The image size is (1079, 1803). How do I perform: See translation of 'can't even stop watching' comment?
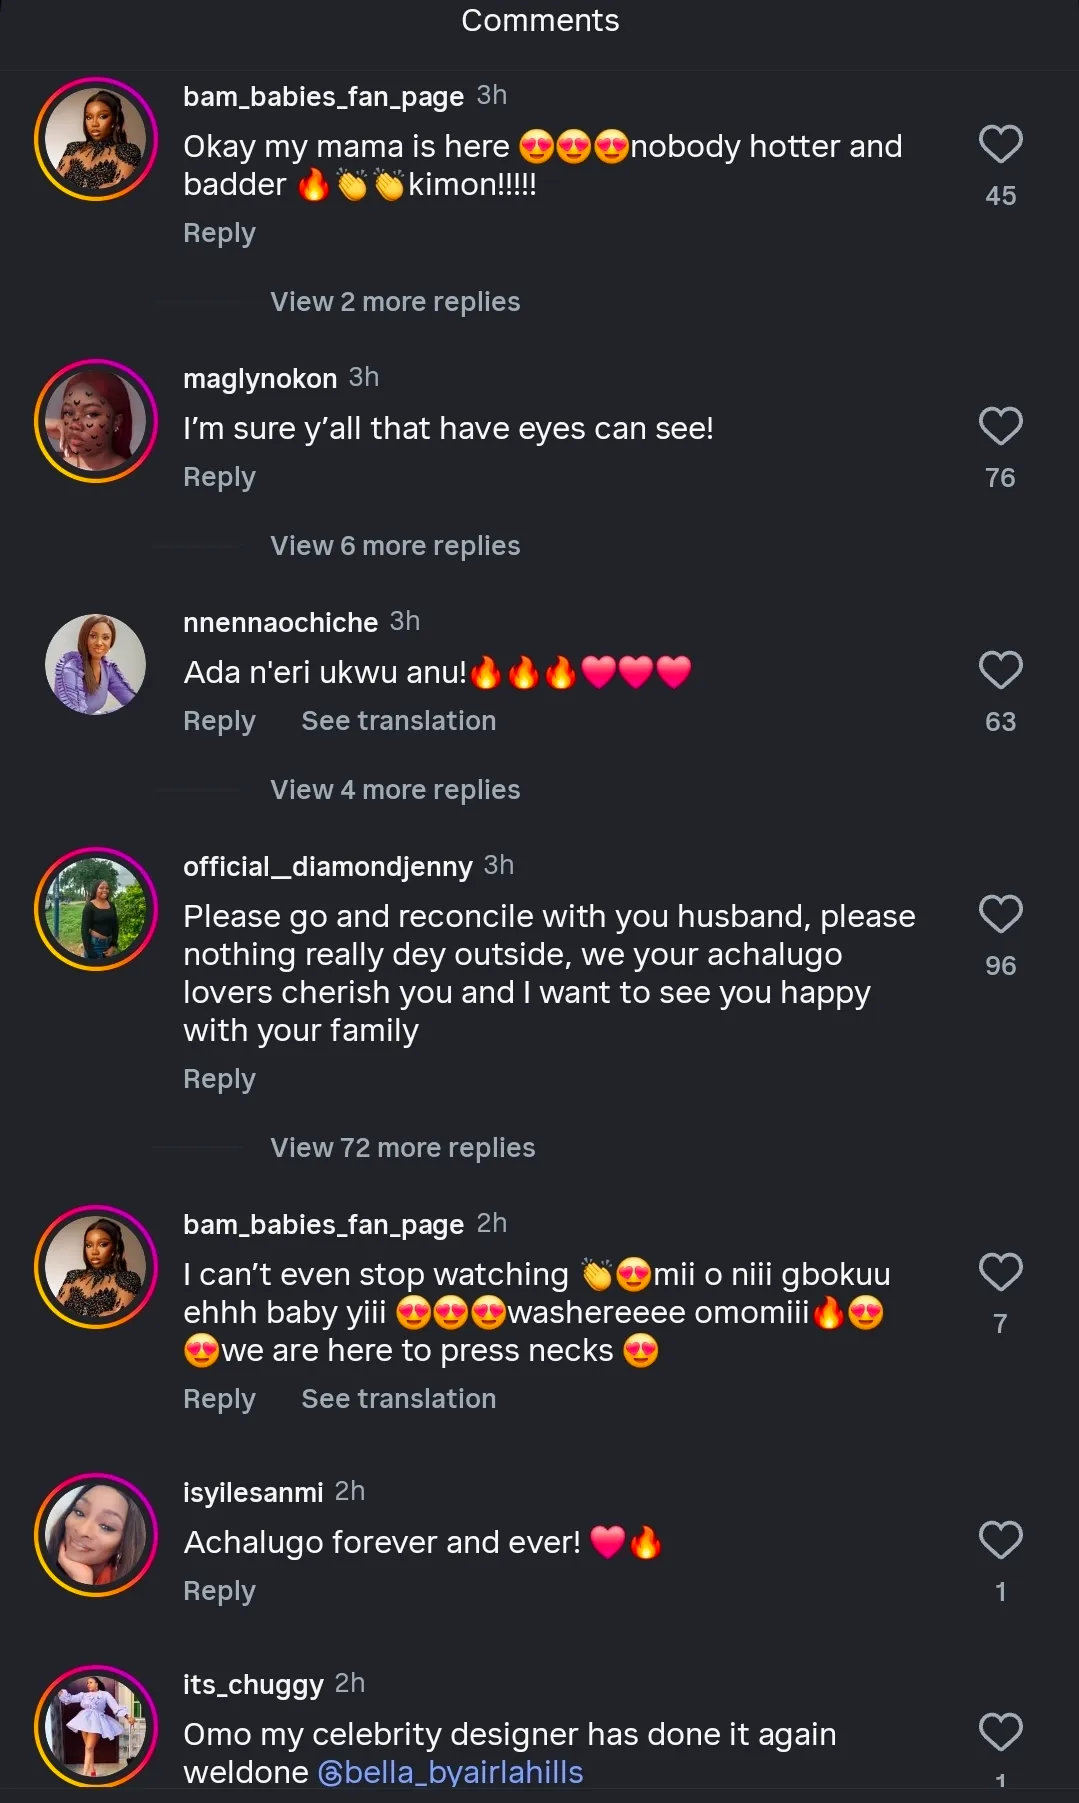tap(398, 1400)
